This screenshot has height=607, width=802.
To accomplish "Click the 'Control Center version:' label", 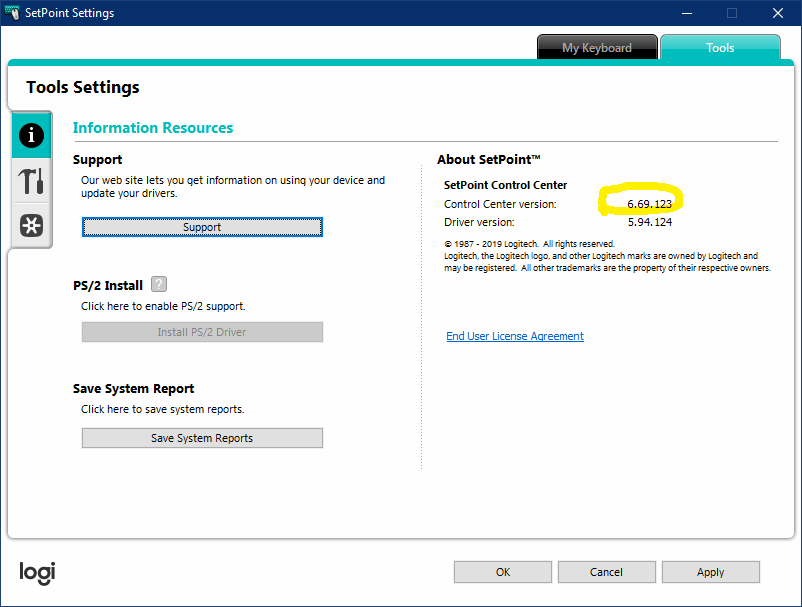I will (x=500, y=204).
